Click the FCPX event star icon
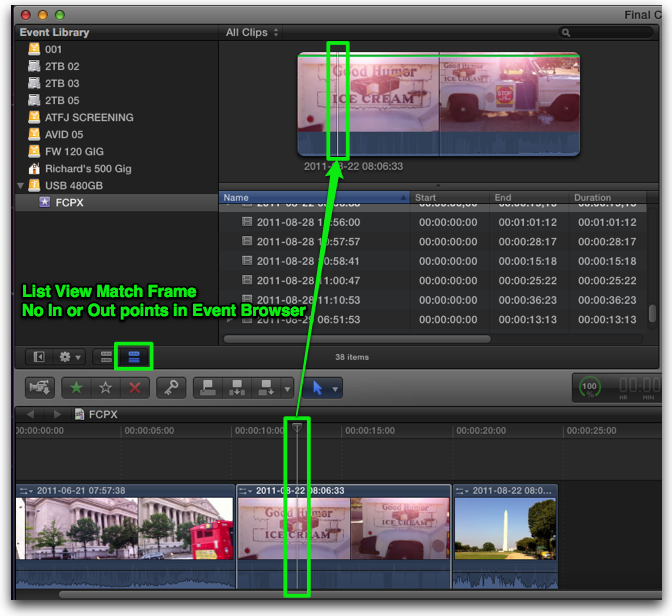 pyautogui.click(x=45, y=202)
